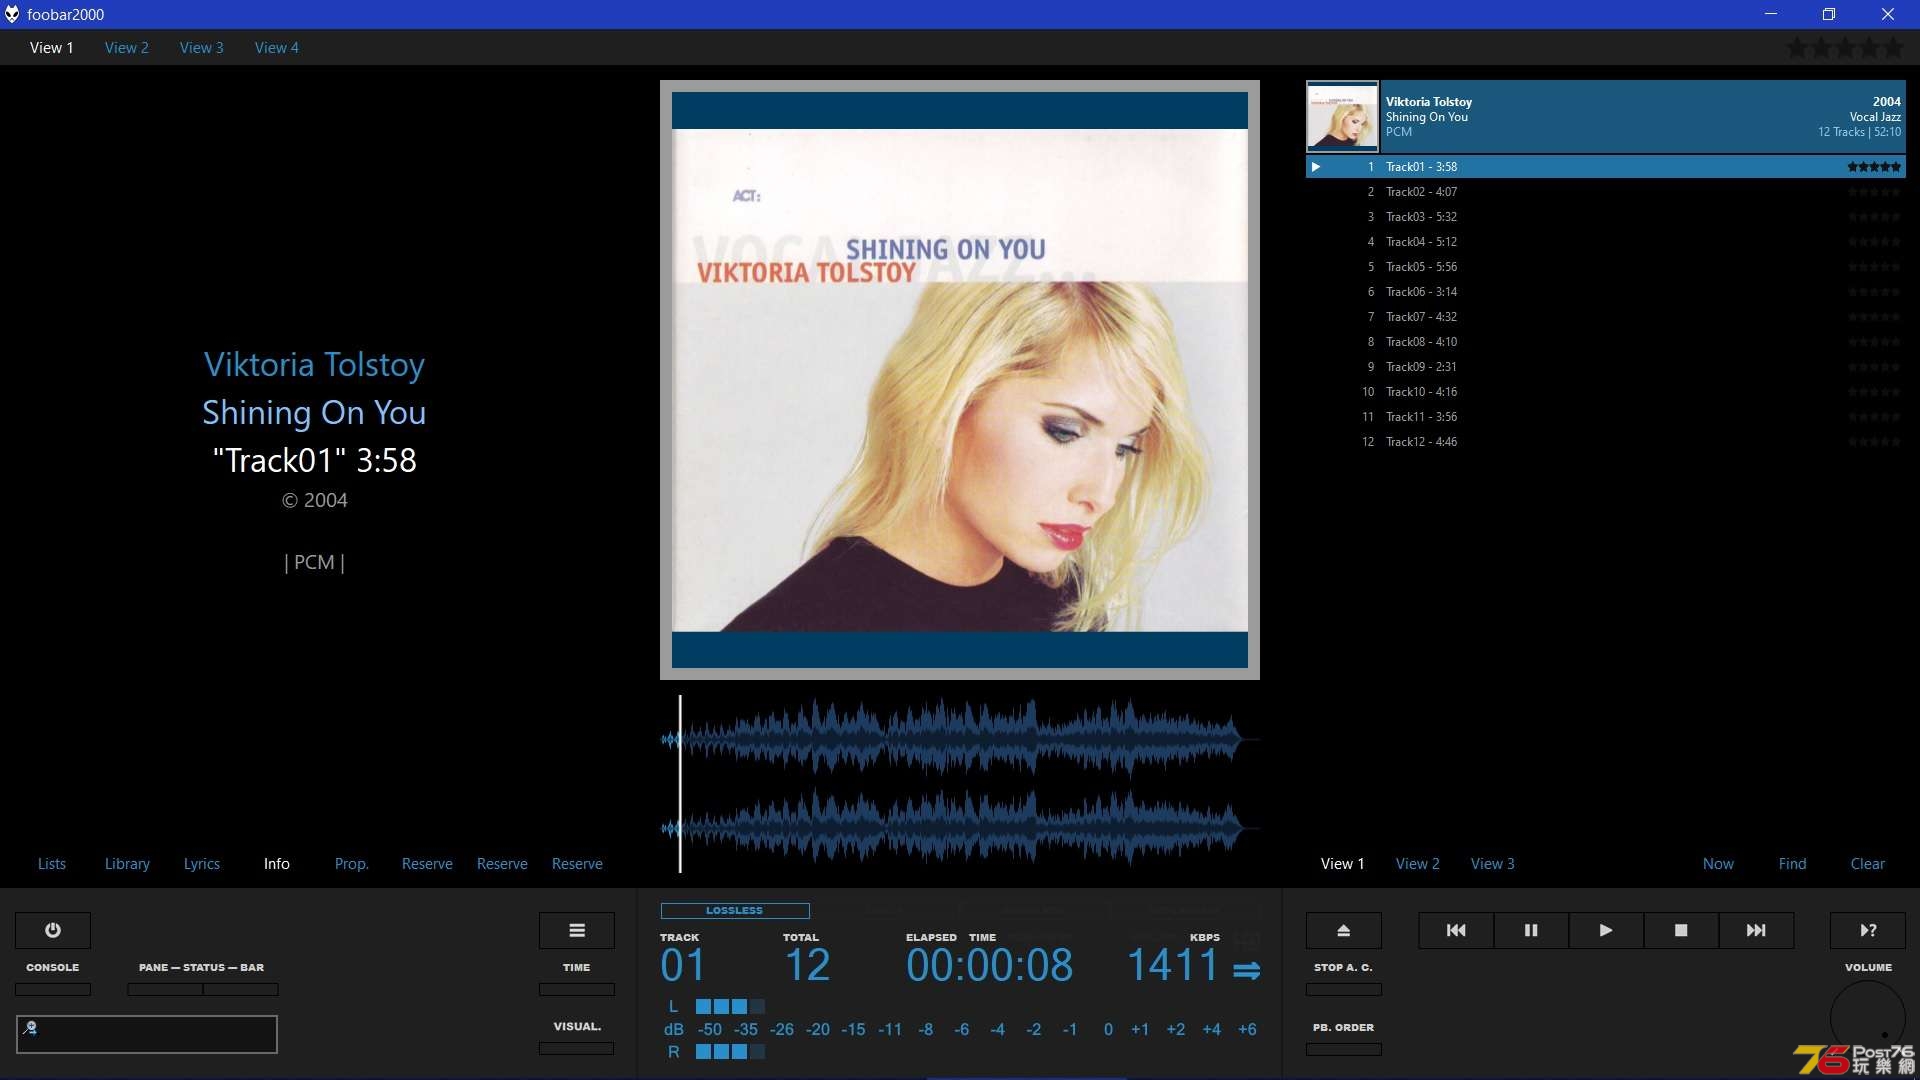Screen dimensions: 1920x1080
Task: Toggle the Stop A. C. indicator bar
Action: [1344, 989]
